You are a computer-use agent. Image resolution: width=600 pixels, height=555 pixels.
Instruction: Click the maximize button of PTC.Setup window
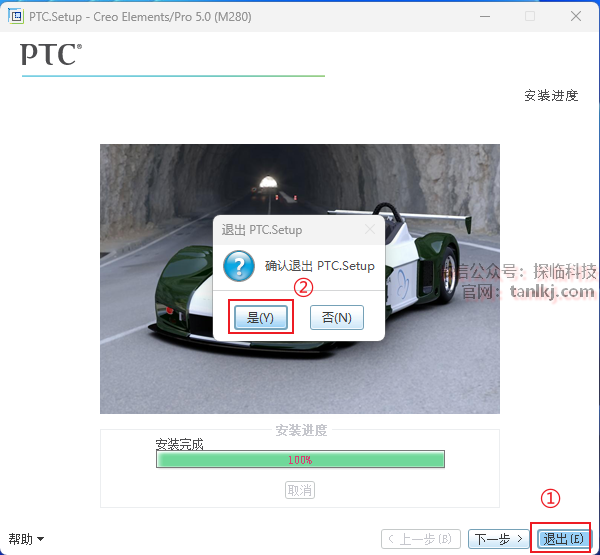[530, 16]
